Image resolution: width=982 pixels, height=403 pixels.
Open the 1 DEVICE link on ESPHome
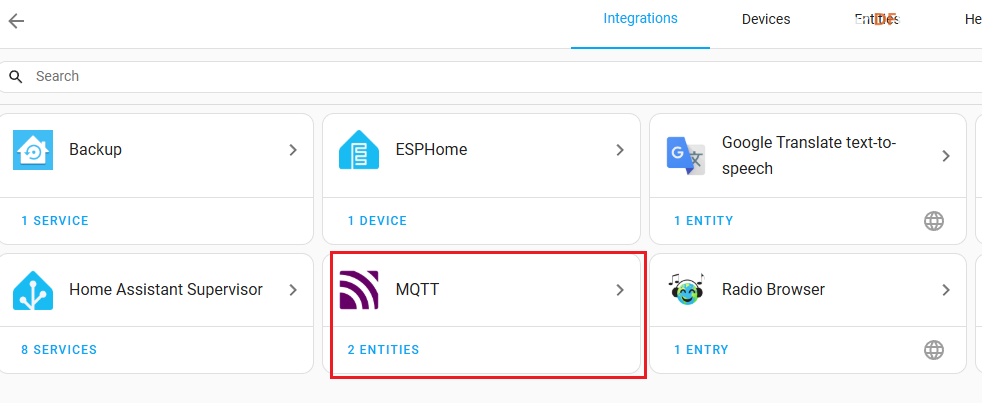point(377,221)
